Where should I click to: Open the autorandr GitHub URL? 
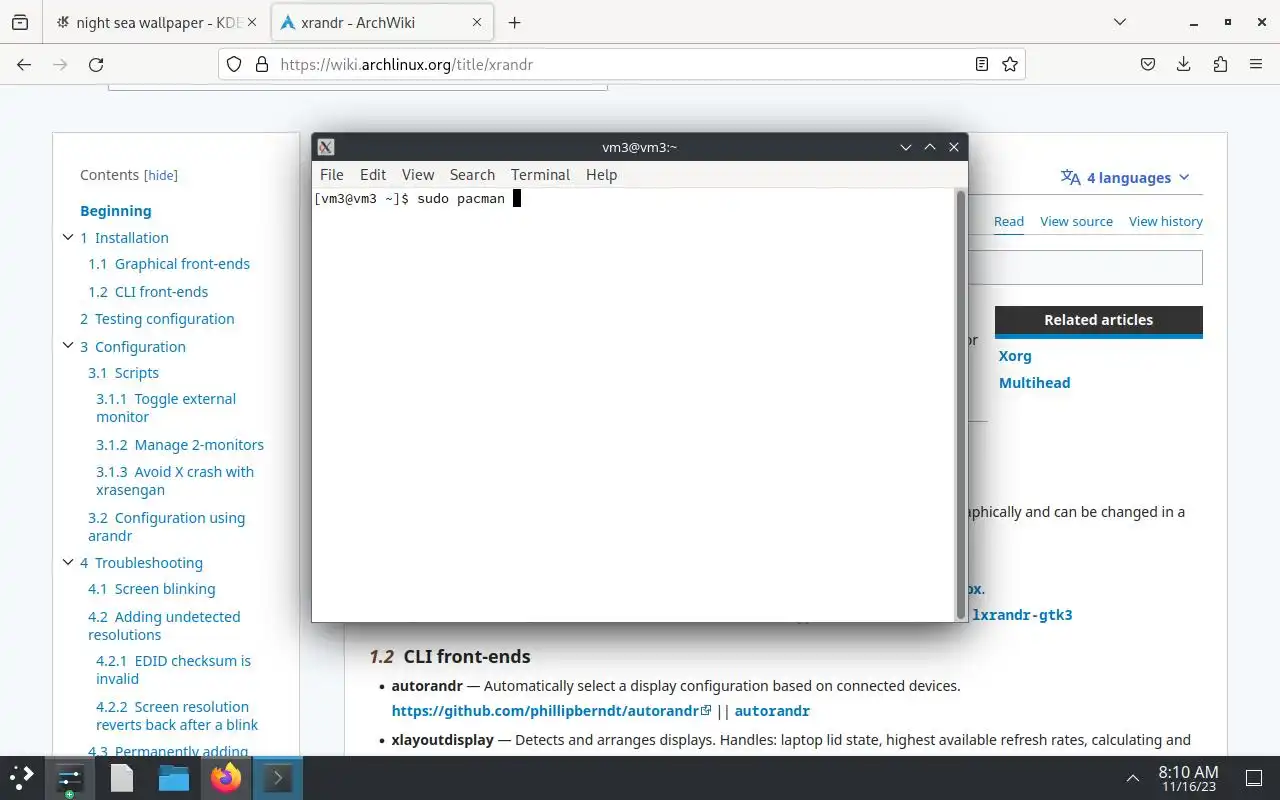pyautogui.click(x=551, y=711)
